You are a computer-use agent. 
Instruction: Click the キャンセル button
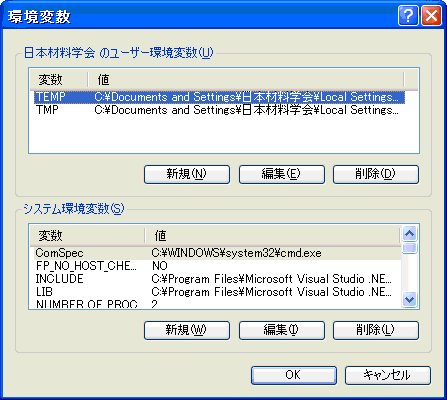pyautogui.click(x=388, y=375)
